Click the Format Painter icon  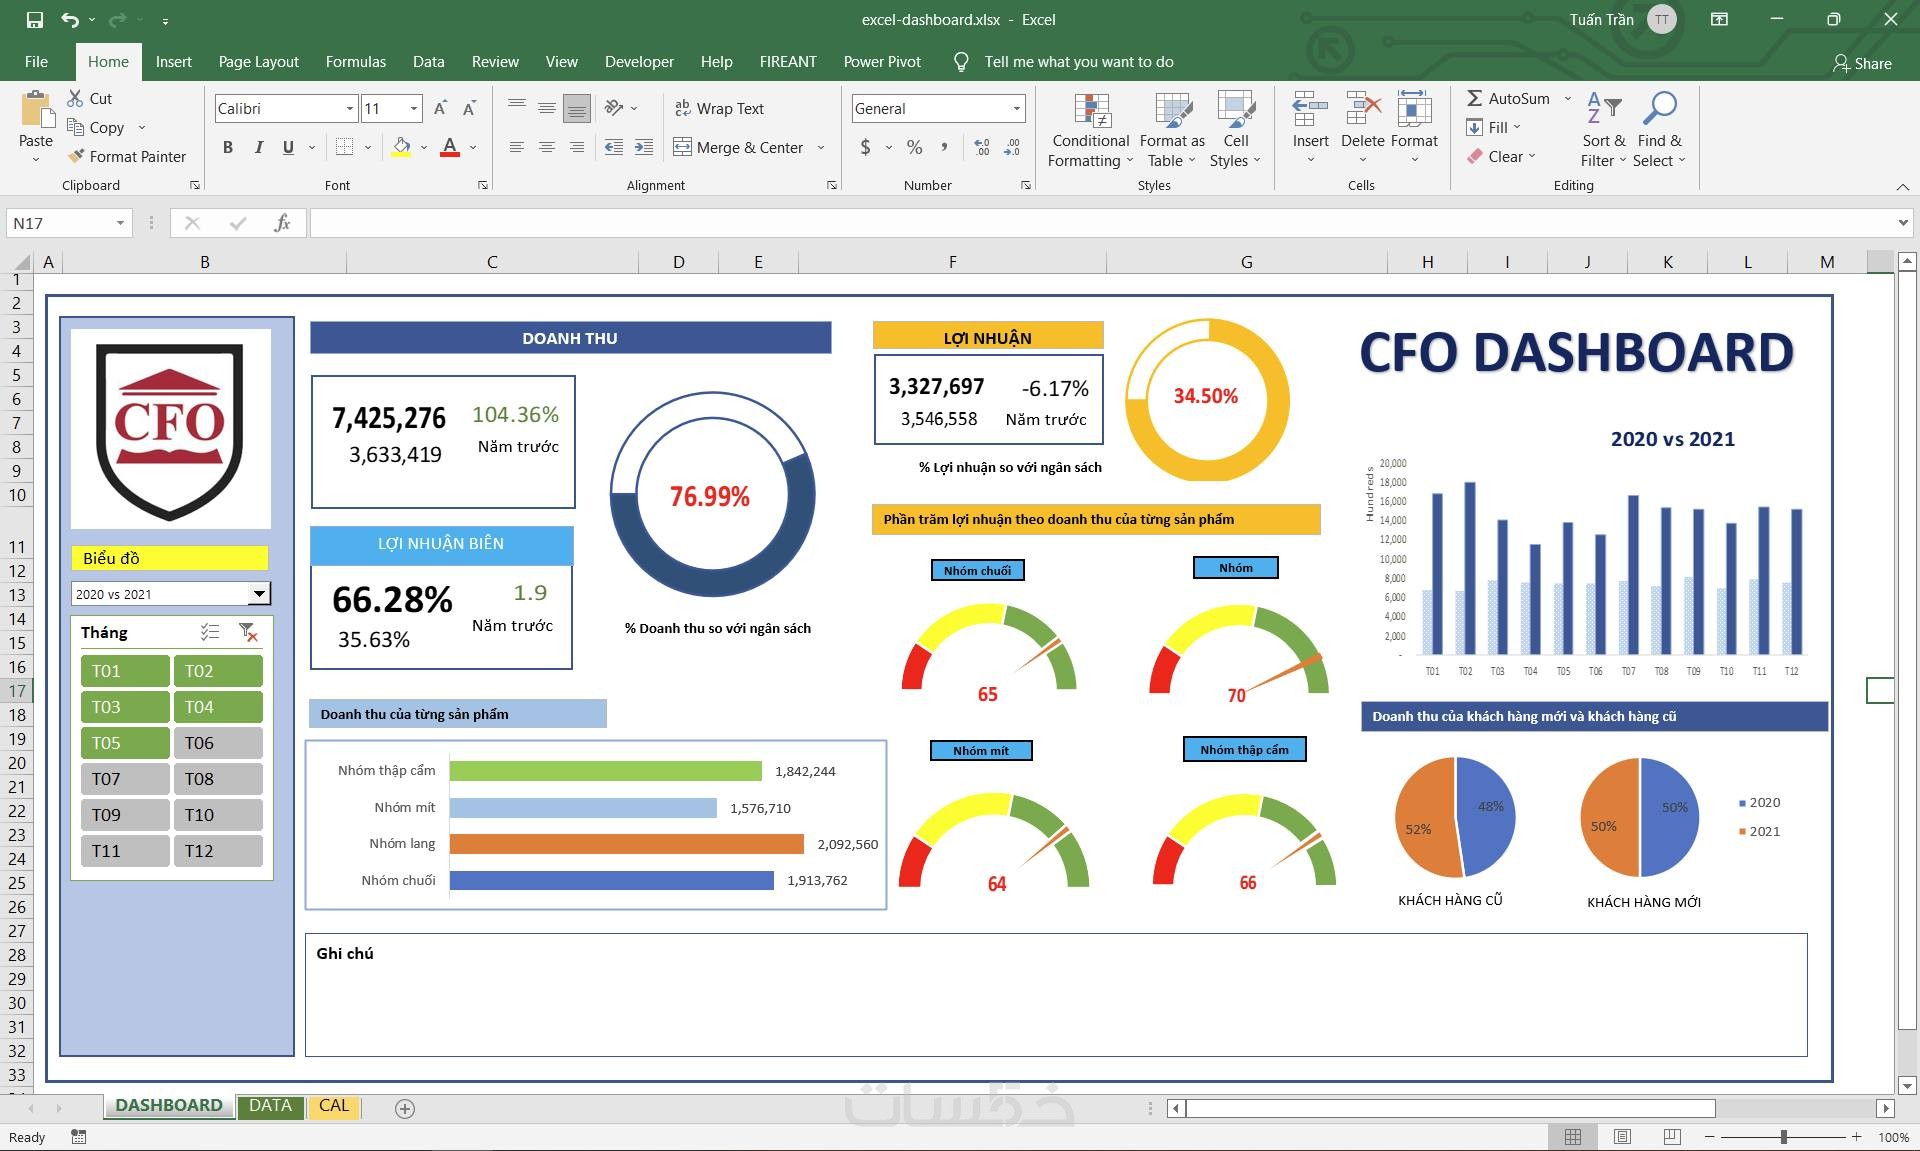point(76,156)
